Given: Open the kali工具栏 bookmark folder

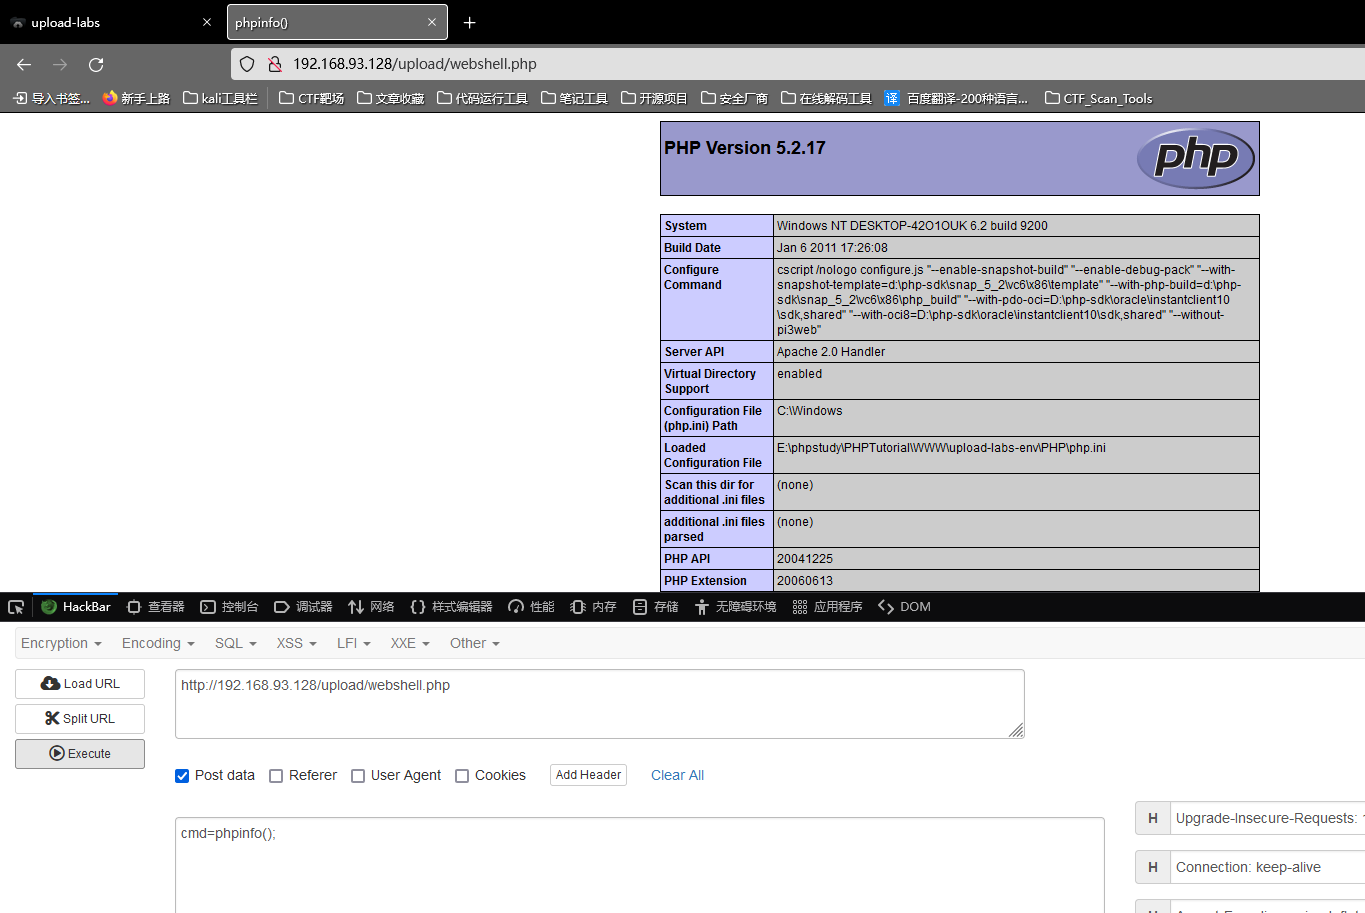Looking at the screenshot, I should click(220, 98).
